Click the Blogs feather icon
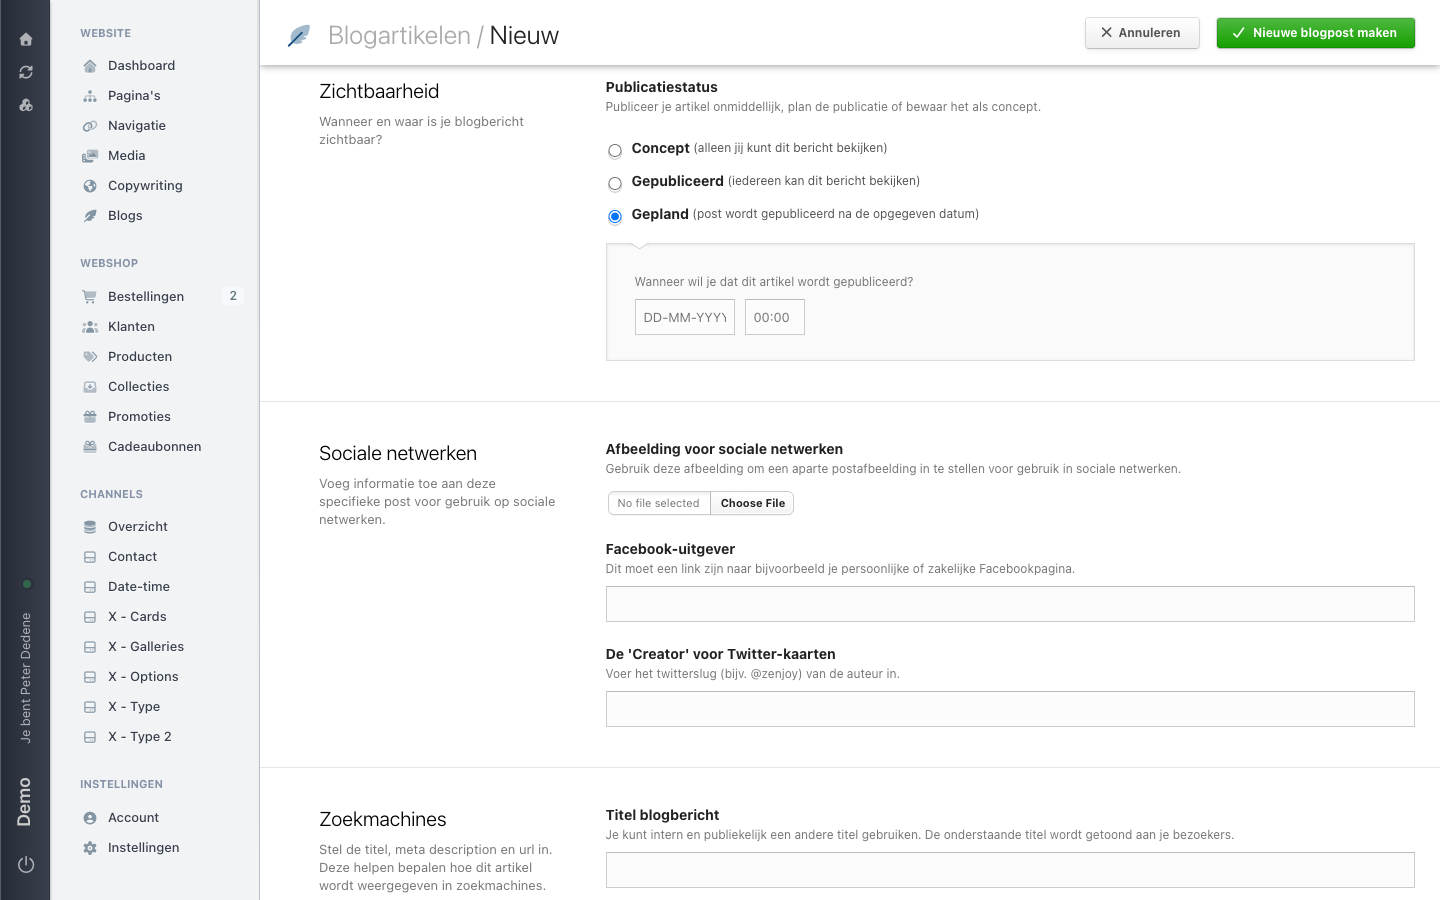The image size is (1440, 900). coord(90,216)
